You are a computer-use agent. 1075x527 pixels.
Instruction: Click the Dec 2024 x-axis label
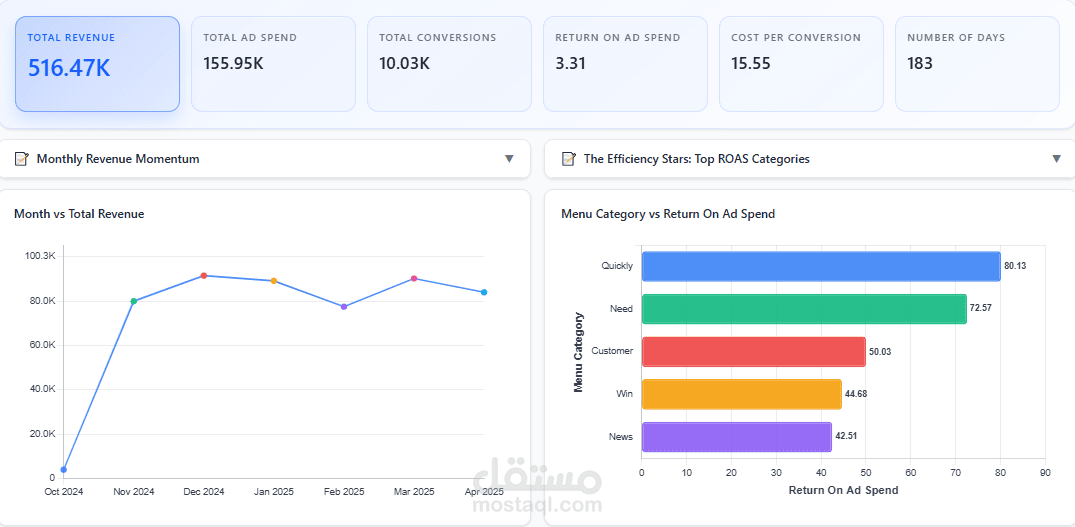pyautogui.click(x=204, y=491)
